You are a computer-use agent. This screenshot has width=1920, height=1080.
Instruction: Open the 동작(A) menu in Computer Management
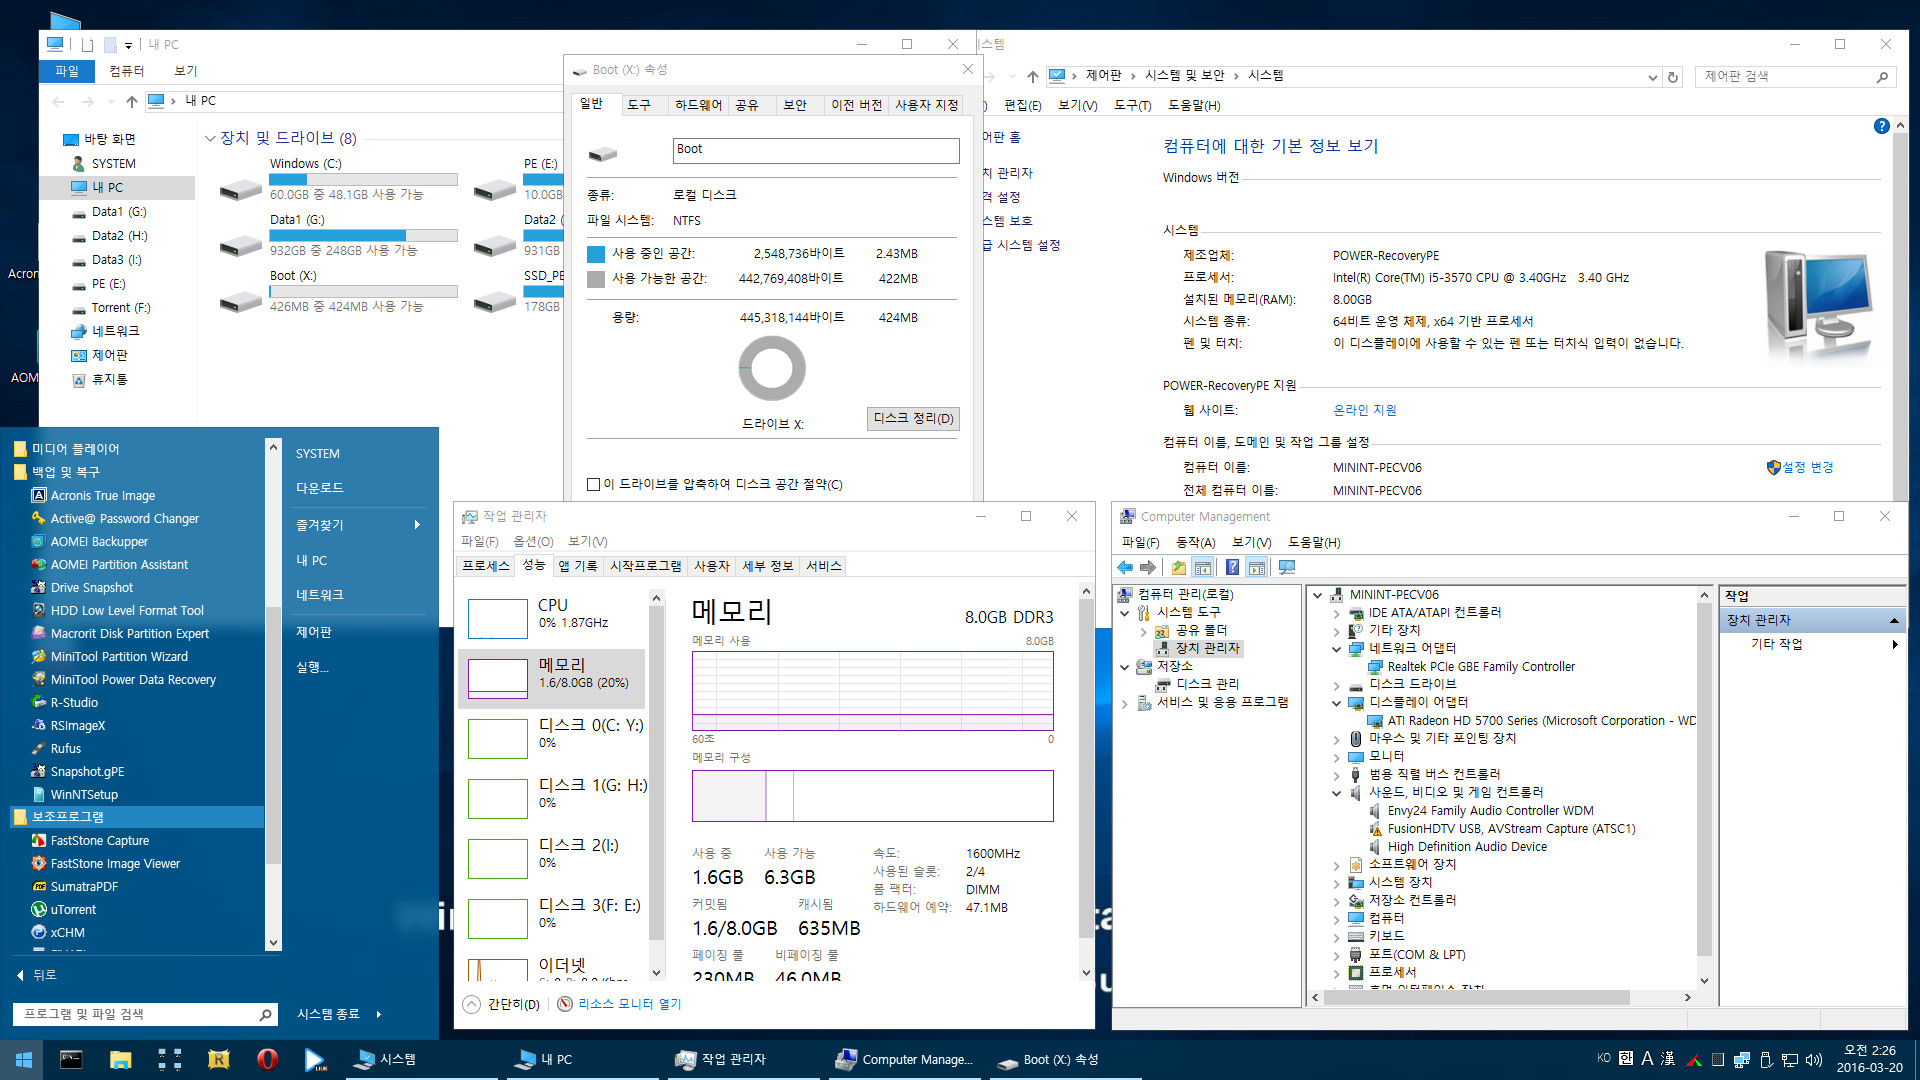pos(1195,542)
